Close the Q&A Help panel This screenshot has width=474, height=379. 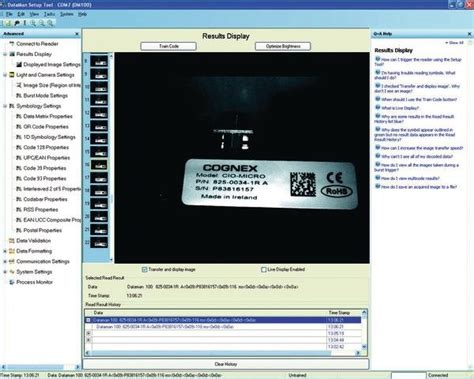click(x=469, y=34)
